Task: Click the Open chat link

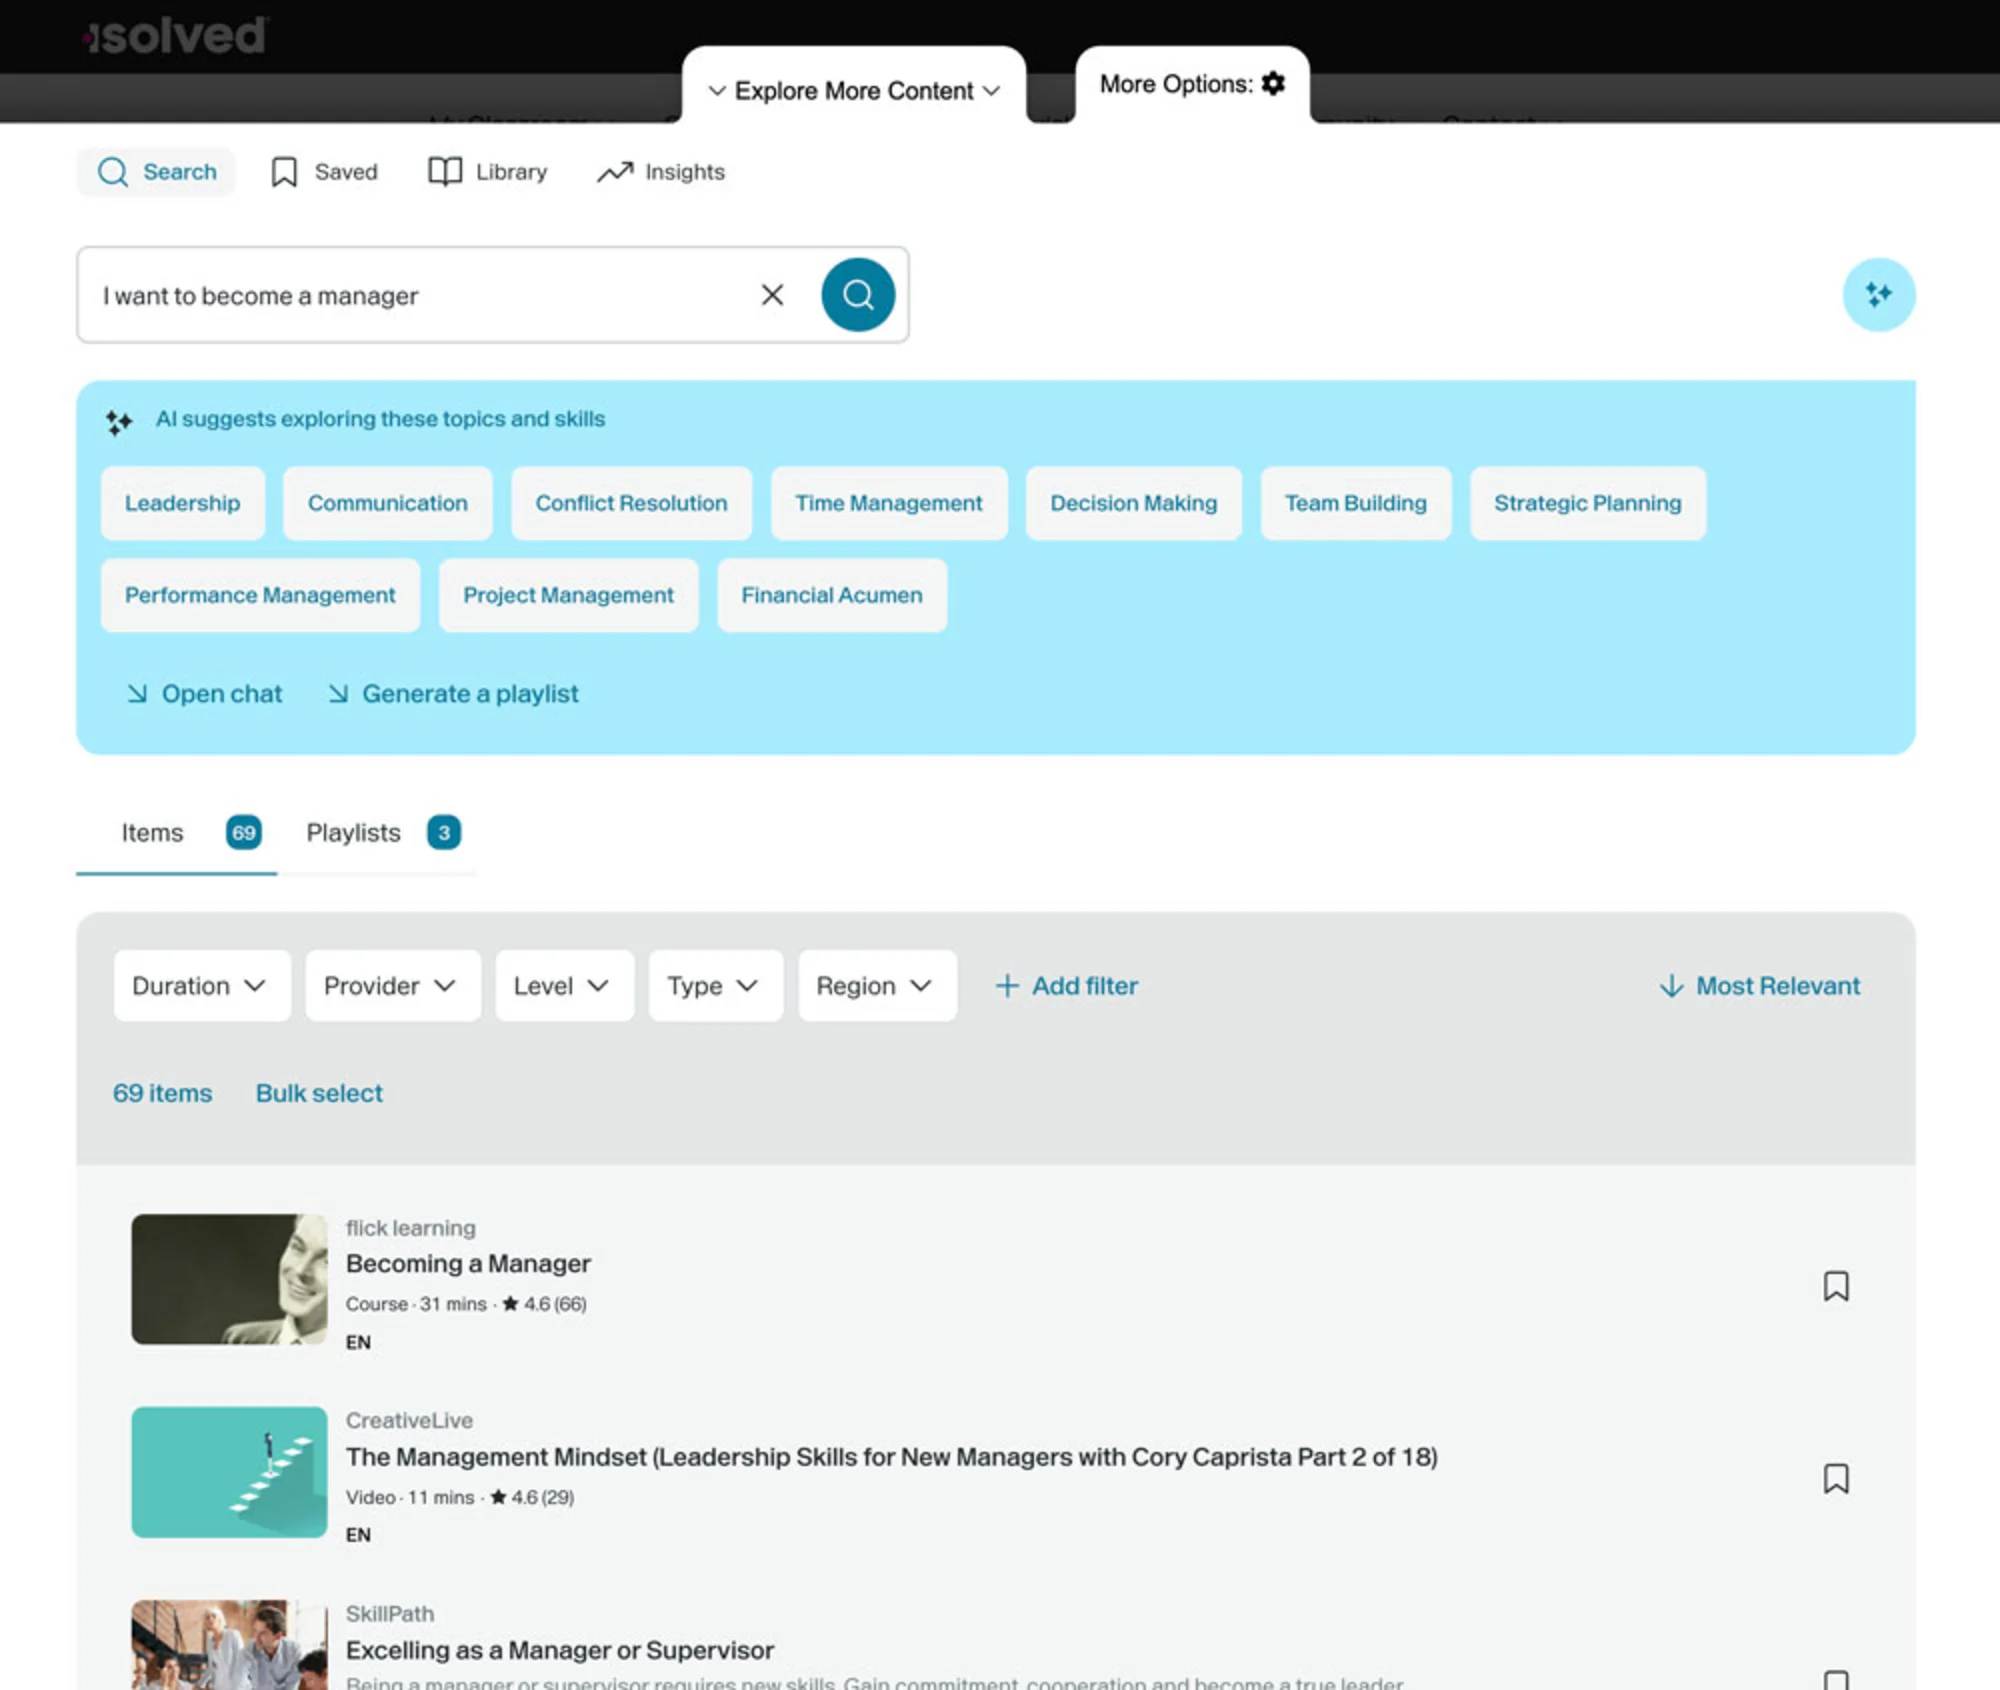Action: point(205,694)
